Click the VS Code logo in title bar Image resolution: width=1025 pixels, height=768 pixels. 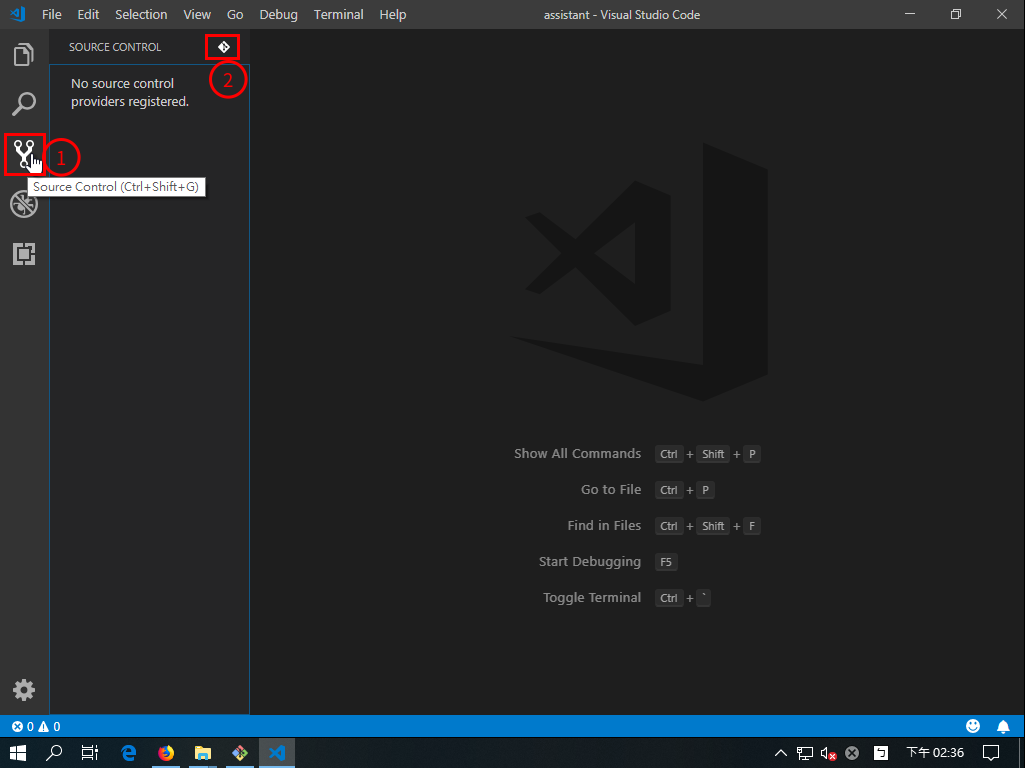pyautogui.click(x=17, y=15)
